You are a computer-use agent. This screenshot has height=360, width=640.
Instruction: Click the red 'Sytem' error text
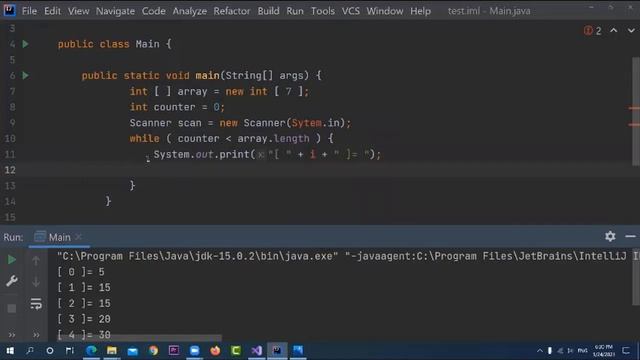click(306, 123)
